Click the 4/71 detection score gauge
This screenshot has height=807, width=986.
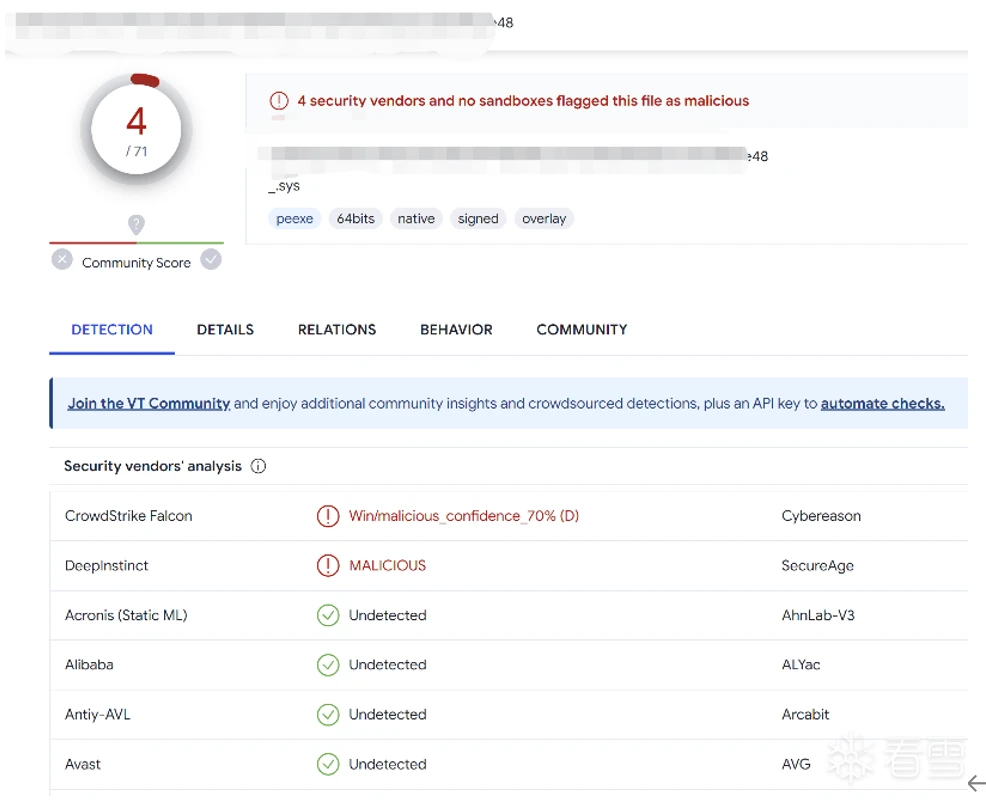click(136, 128)
